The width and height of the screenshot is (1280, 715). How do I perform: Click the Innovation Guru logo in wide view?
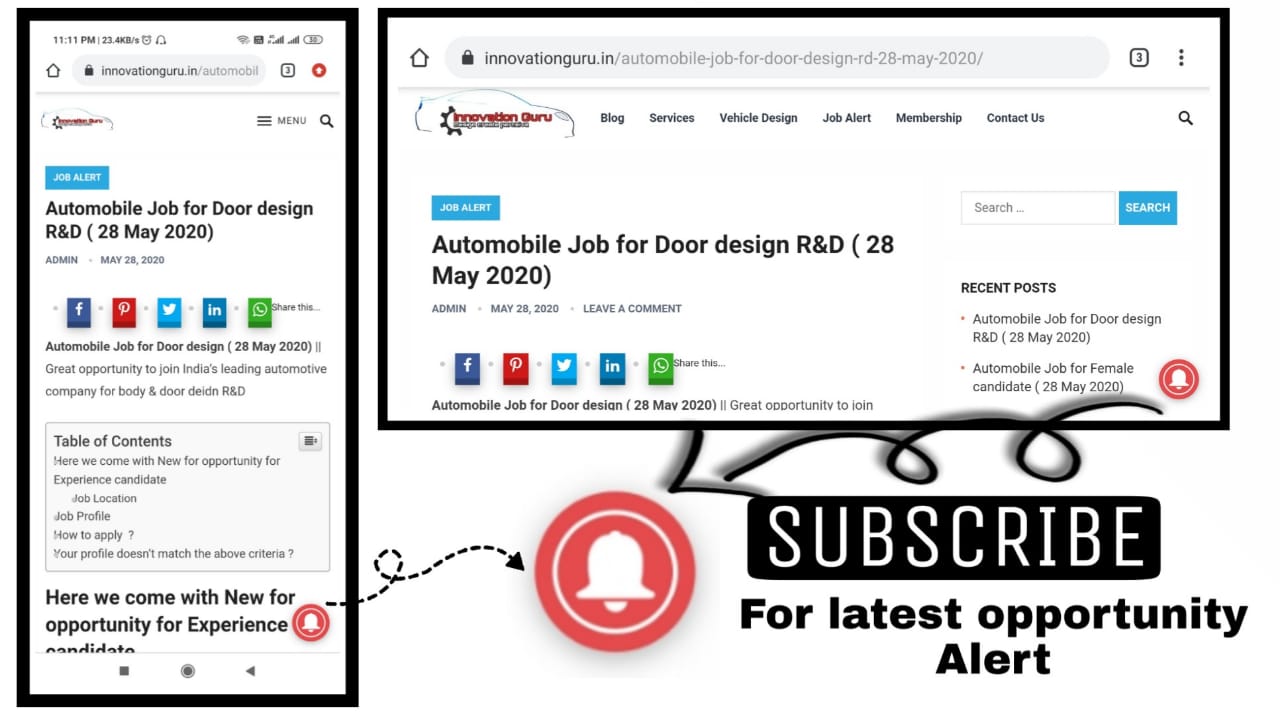(495, 116)
